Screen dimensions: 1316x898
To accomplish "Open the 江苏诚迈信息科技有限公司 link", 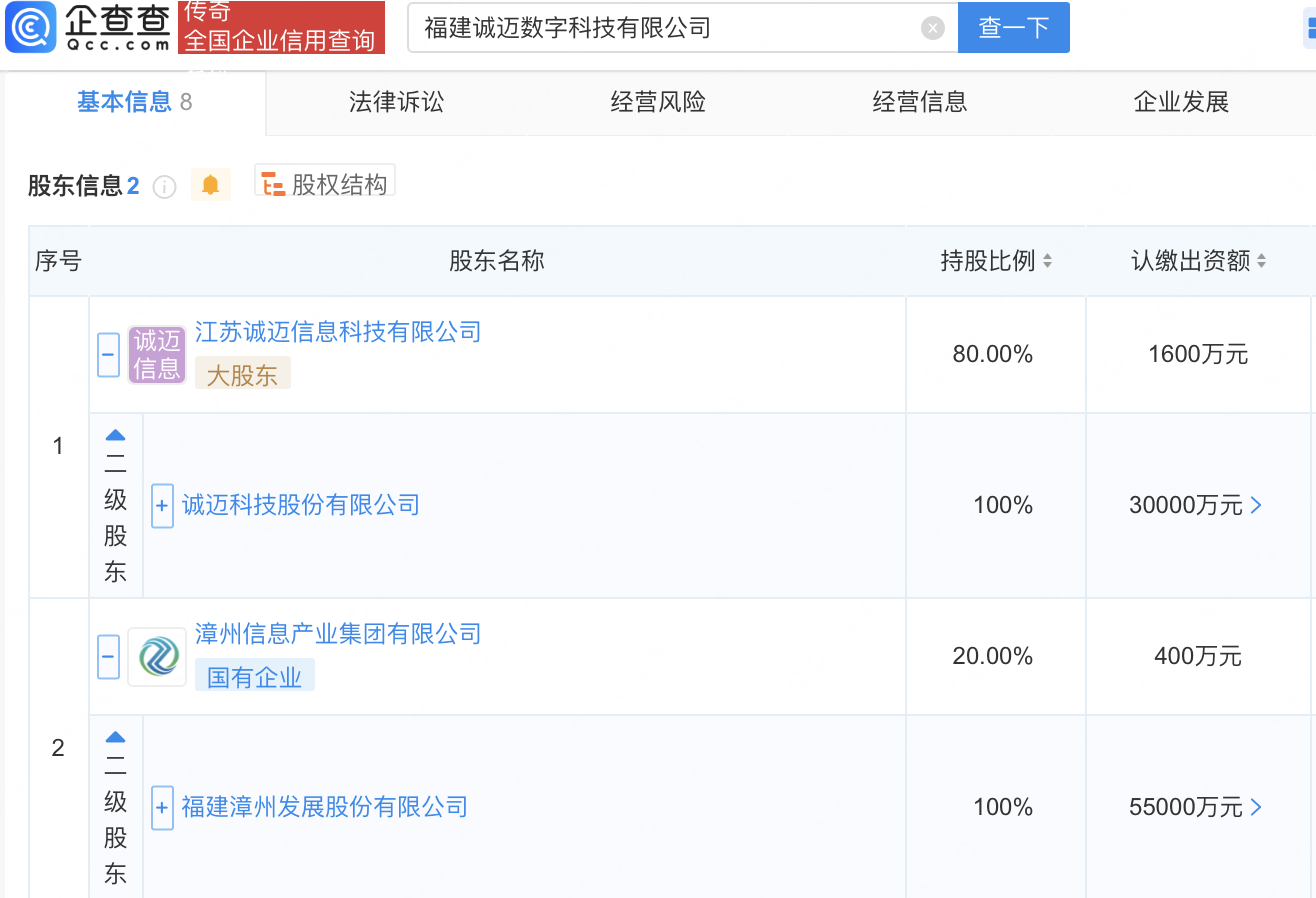I will coord(338,332).
